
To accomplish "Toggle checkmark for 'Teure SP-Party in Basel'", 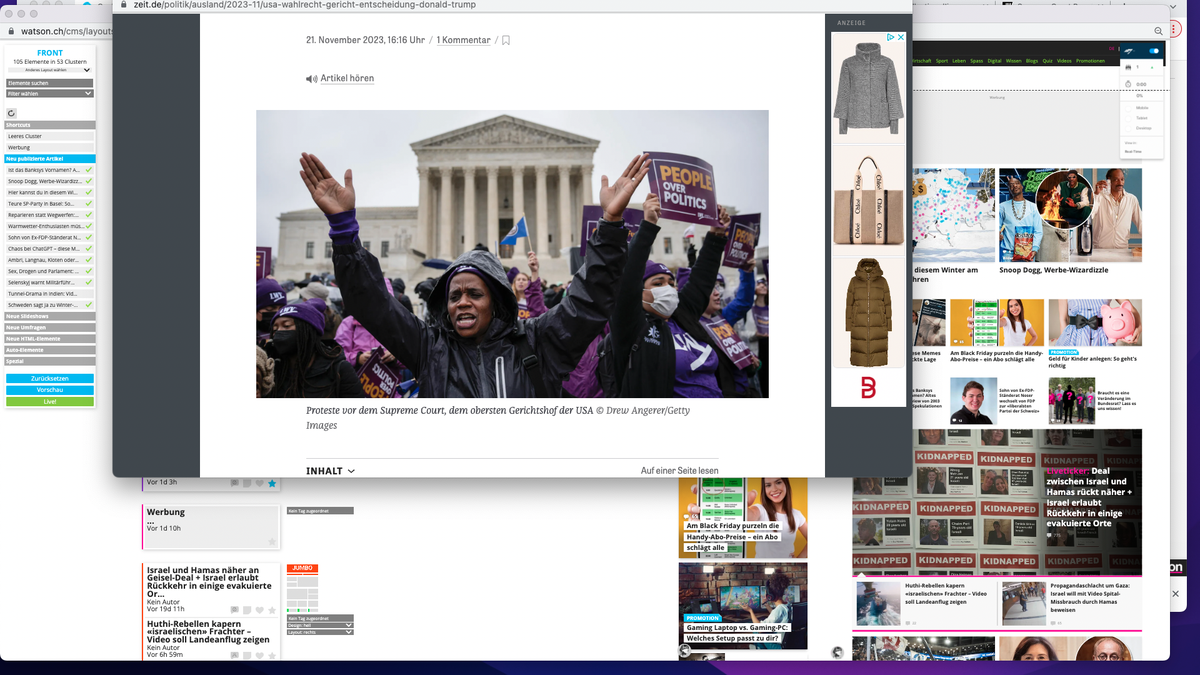I will 89,203.
